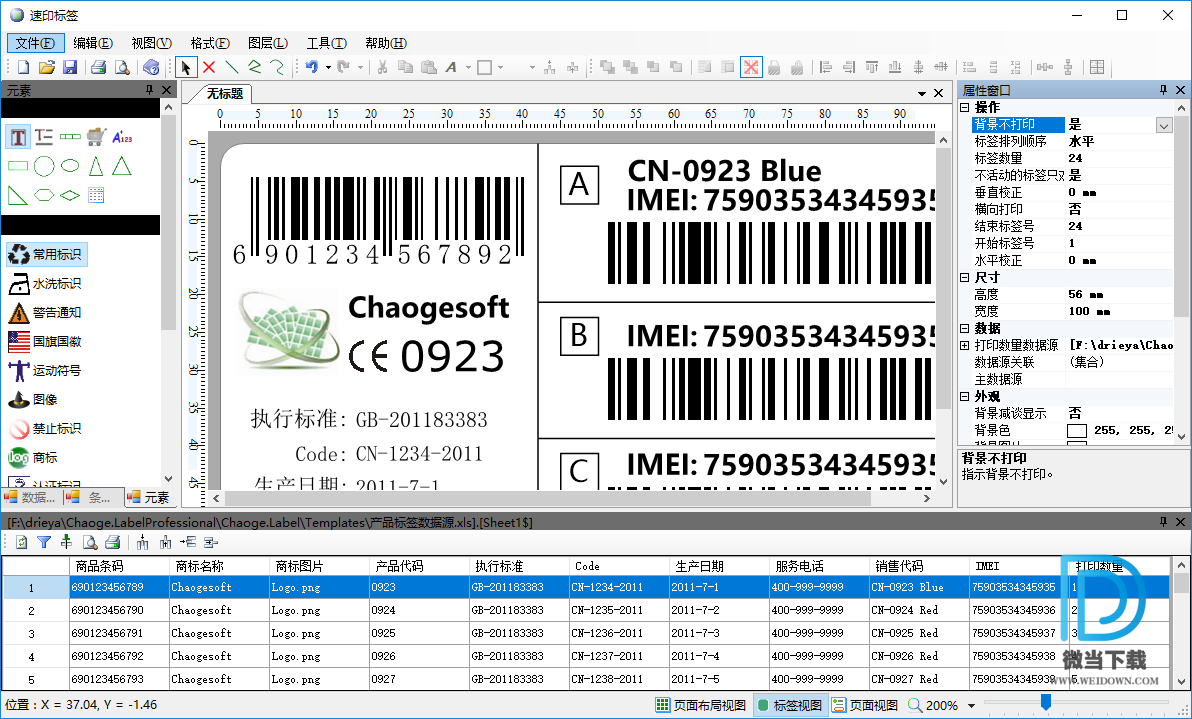Insert a shopping cart barcode element
This screenshot has height=719, width=1192.
96,137
